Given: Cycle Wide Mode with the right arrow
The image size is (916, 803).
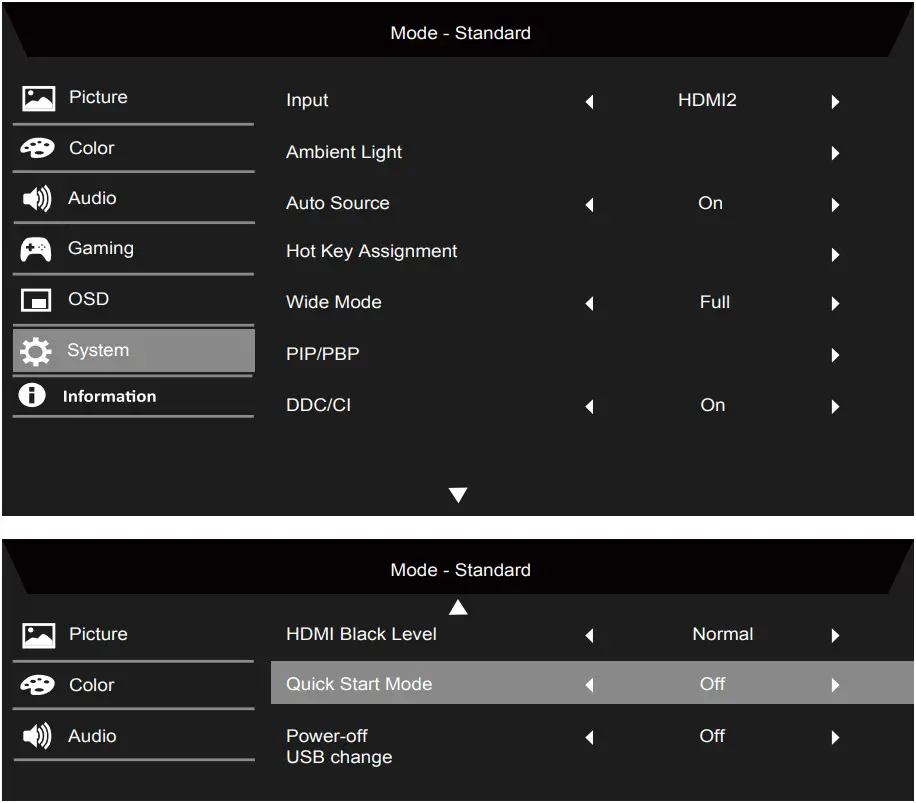Looking at the screenshot, I should tap(835, 303).
